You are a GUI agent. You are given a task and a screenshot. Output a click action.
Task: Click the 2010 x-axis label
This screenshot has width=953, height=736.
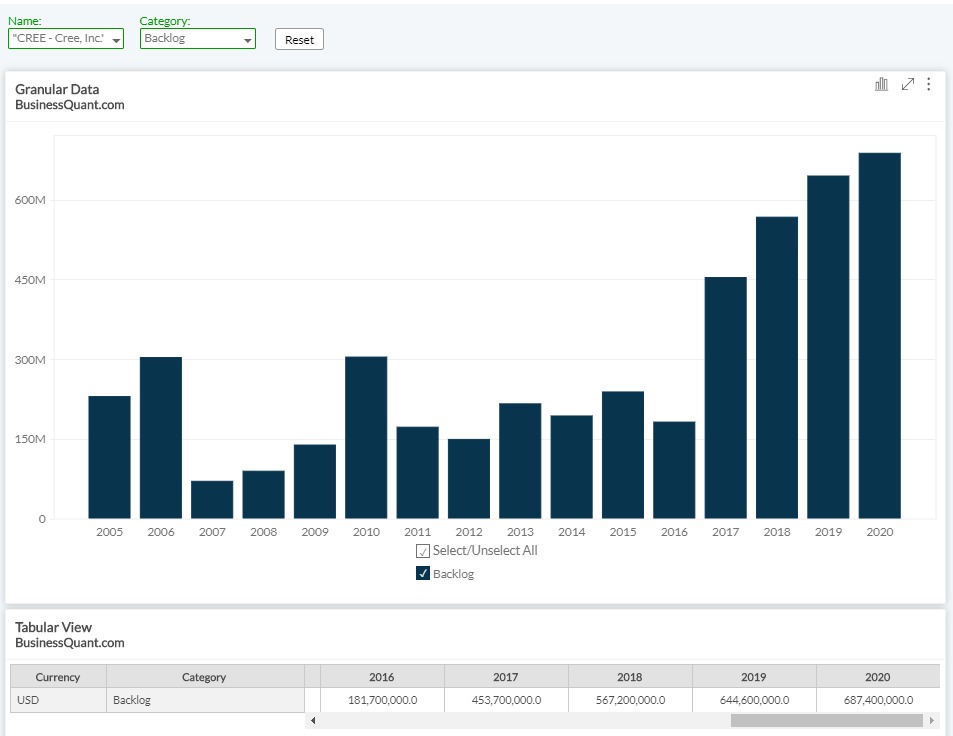366,532
